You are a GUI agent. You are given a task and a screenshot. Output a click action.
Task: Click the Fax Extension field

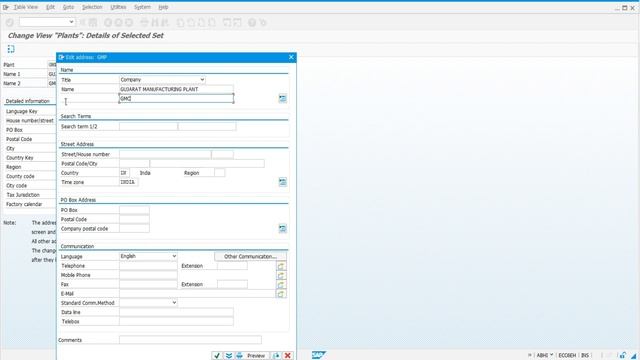pos(232,284)
